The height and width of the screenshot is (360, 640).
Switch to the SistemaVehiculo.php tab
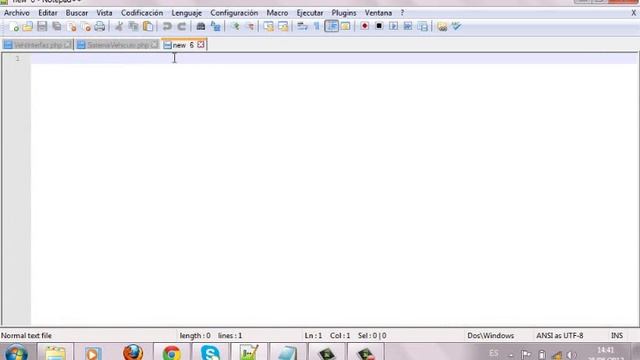(118, 45)
